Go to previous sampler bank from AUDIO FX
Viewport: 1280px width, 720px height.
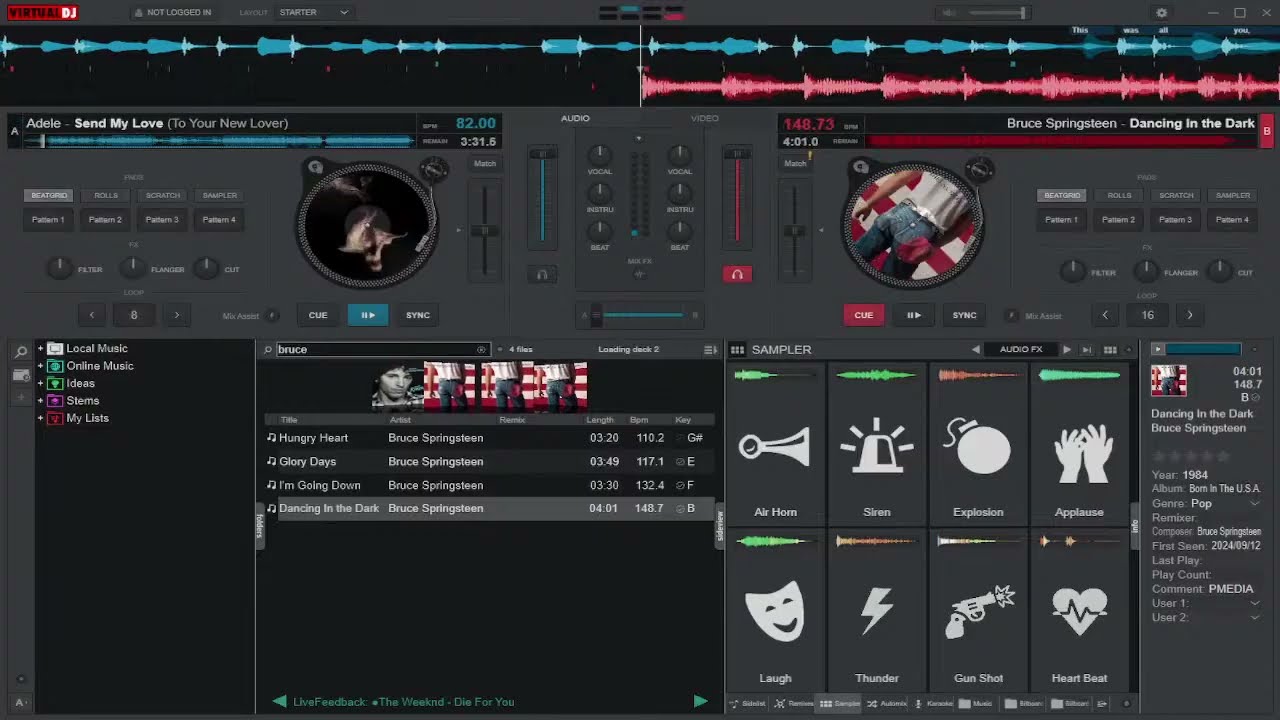pos(976,350)
